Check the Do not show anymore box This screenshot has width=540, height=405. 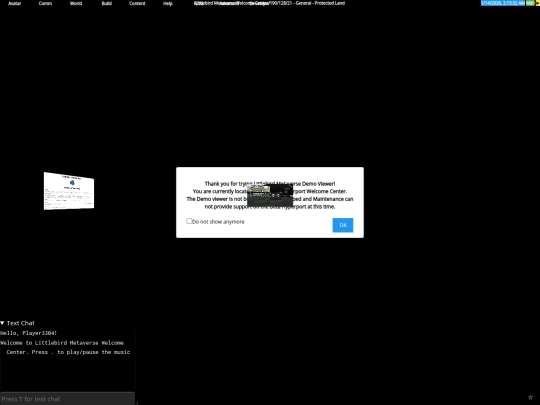pyautogui.click(x=189, y=221)
